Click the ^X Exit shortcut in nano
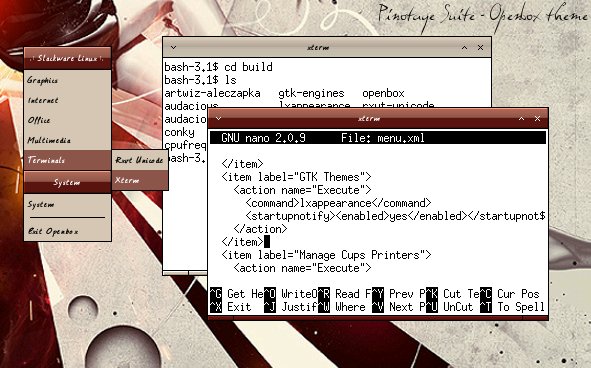The image size is (591, 368). (231, 307)
